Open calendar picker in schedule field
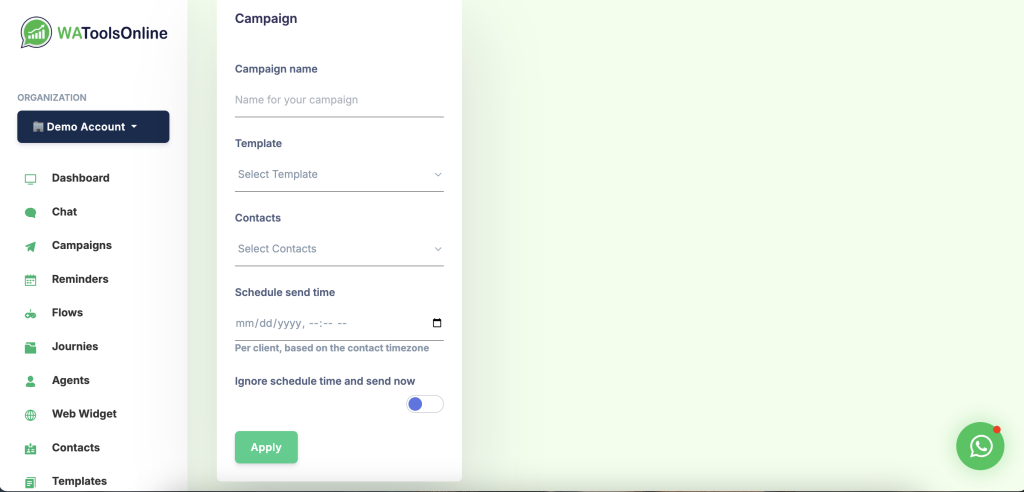This screenshot has height=492, width=1024. point(437,323)
